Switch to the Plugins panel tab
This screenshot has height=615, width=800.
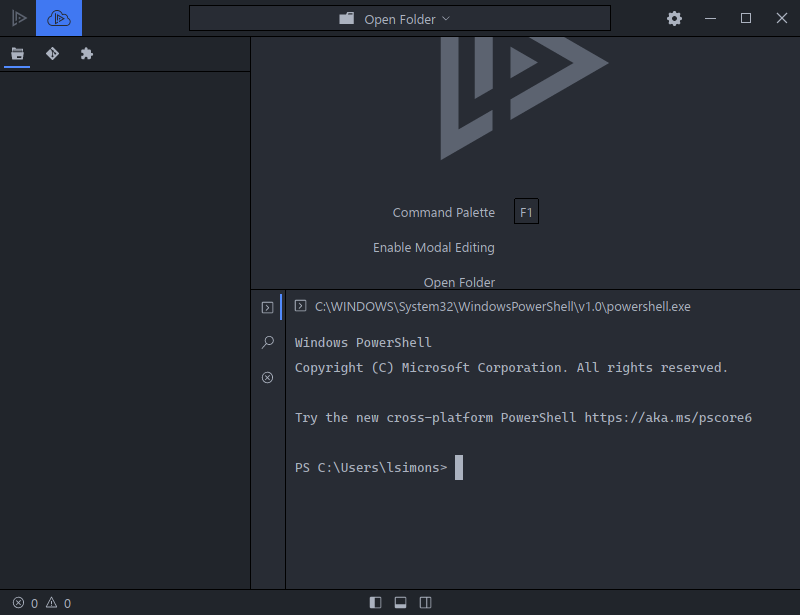tap(87, 54)
